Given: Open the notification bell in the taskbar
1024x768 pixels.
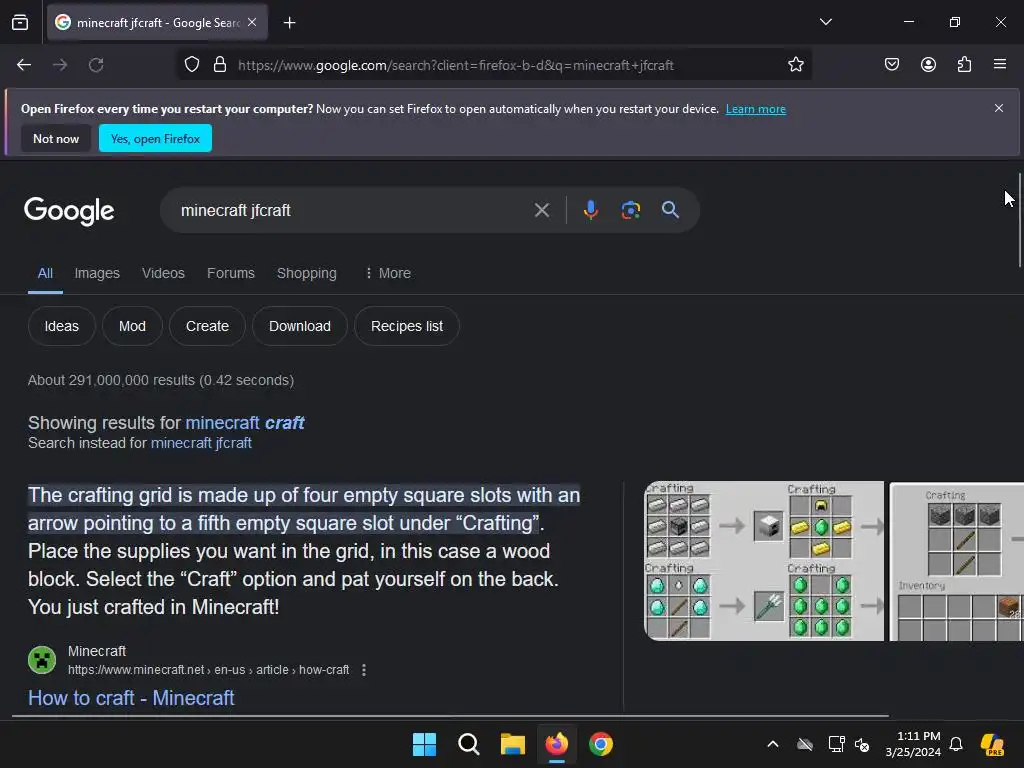Looking at the screenshot, I should coord(956,744).
